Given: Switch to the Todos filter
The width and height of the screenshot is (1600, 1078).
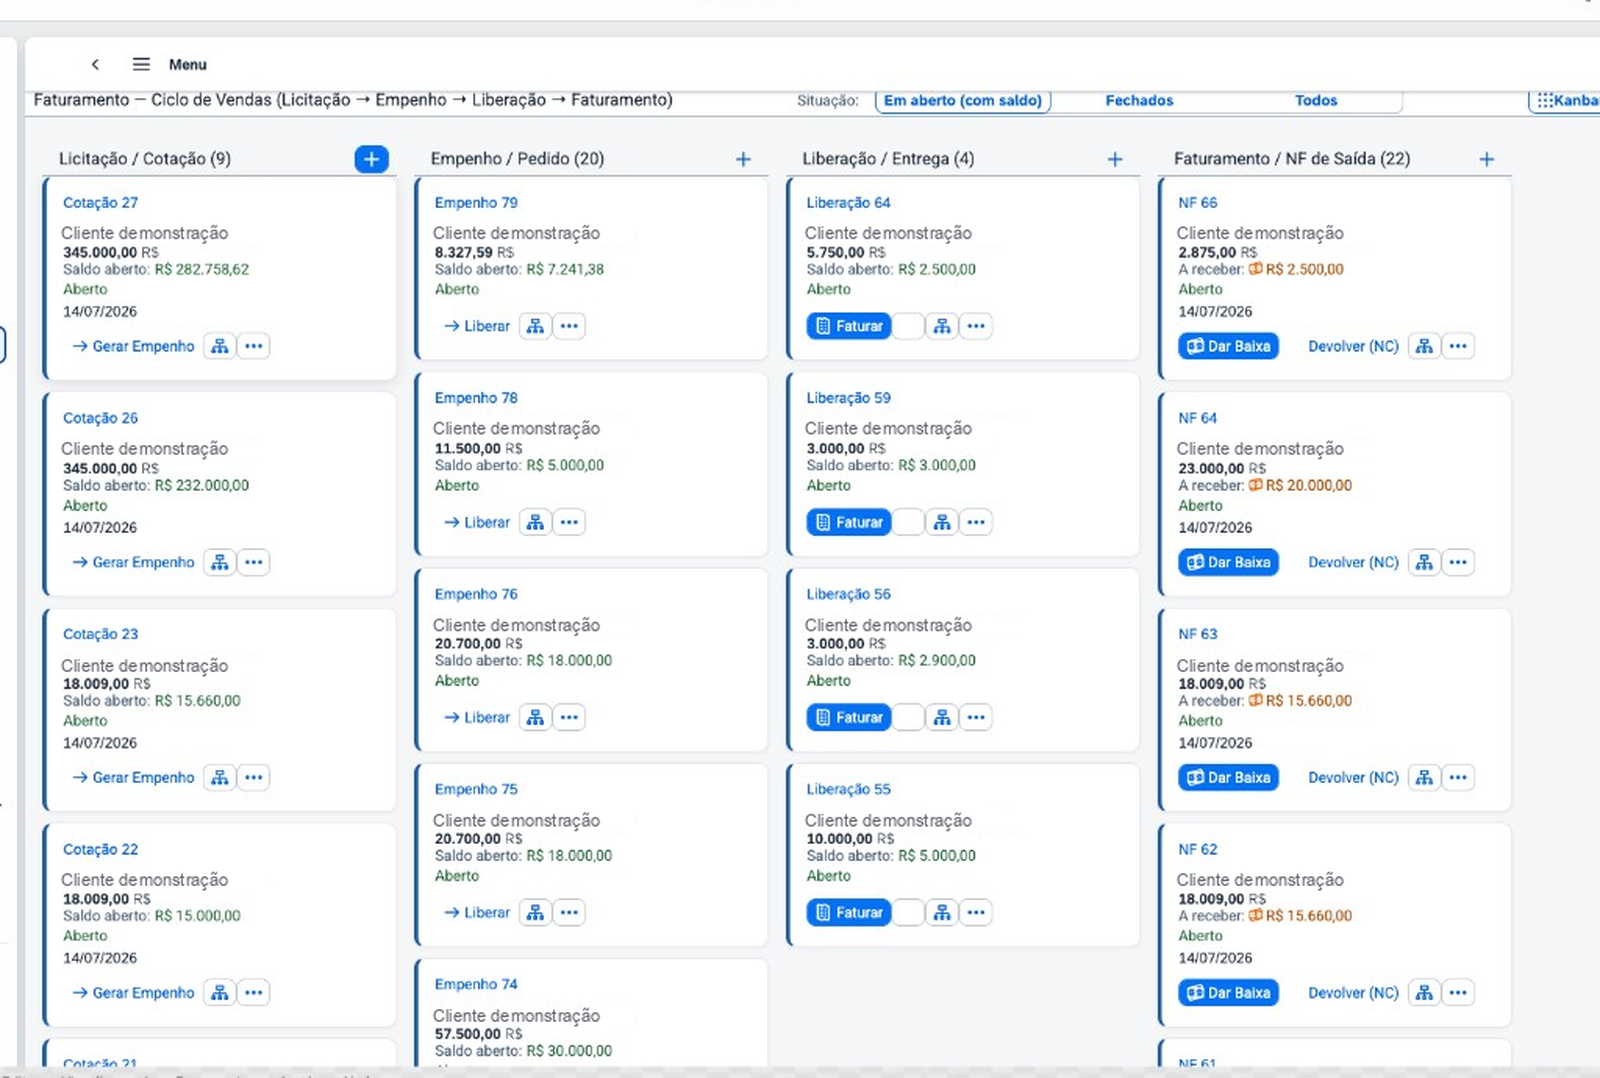Looking at the screenshot, I should tap(1316, 101).
